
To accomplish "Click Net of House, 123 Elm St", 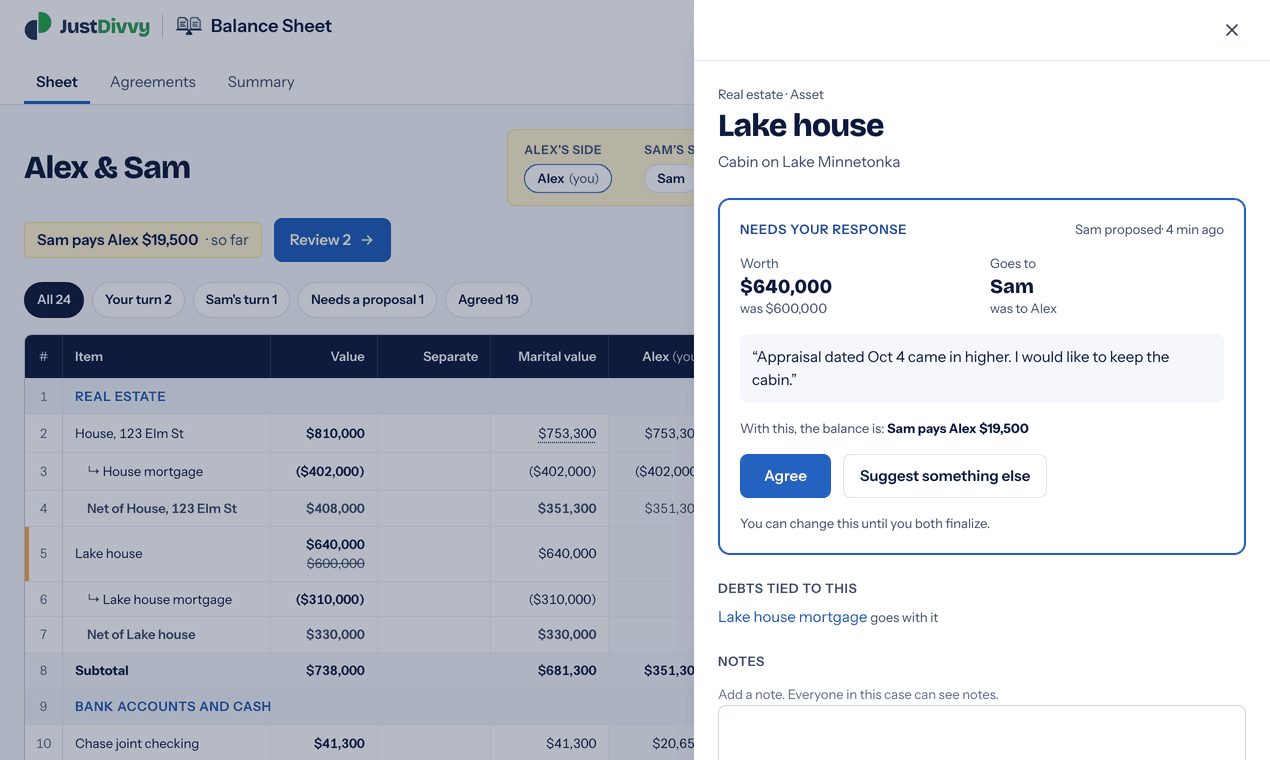I will pyautogui.click(x=162, y=508).
